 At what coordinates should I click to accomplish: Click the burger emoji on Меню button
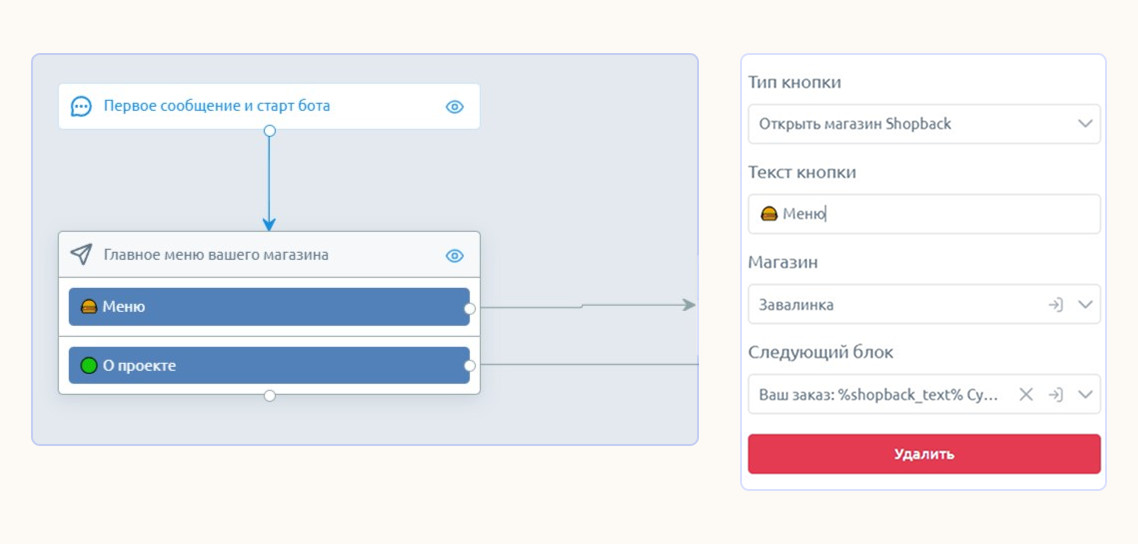[x=89, y=307]
